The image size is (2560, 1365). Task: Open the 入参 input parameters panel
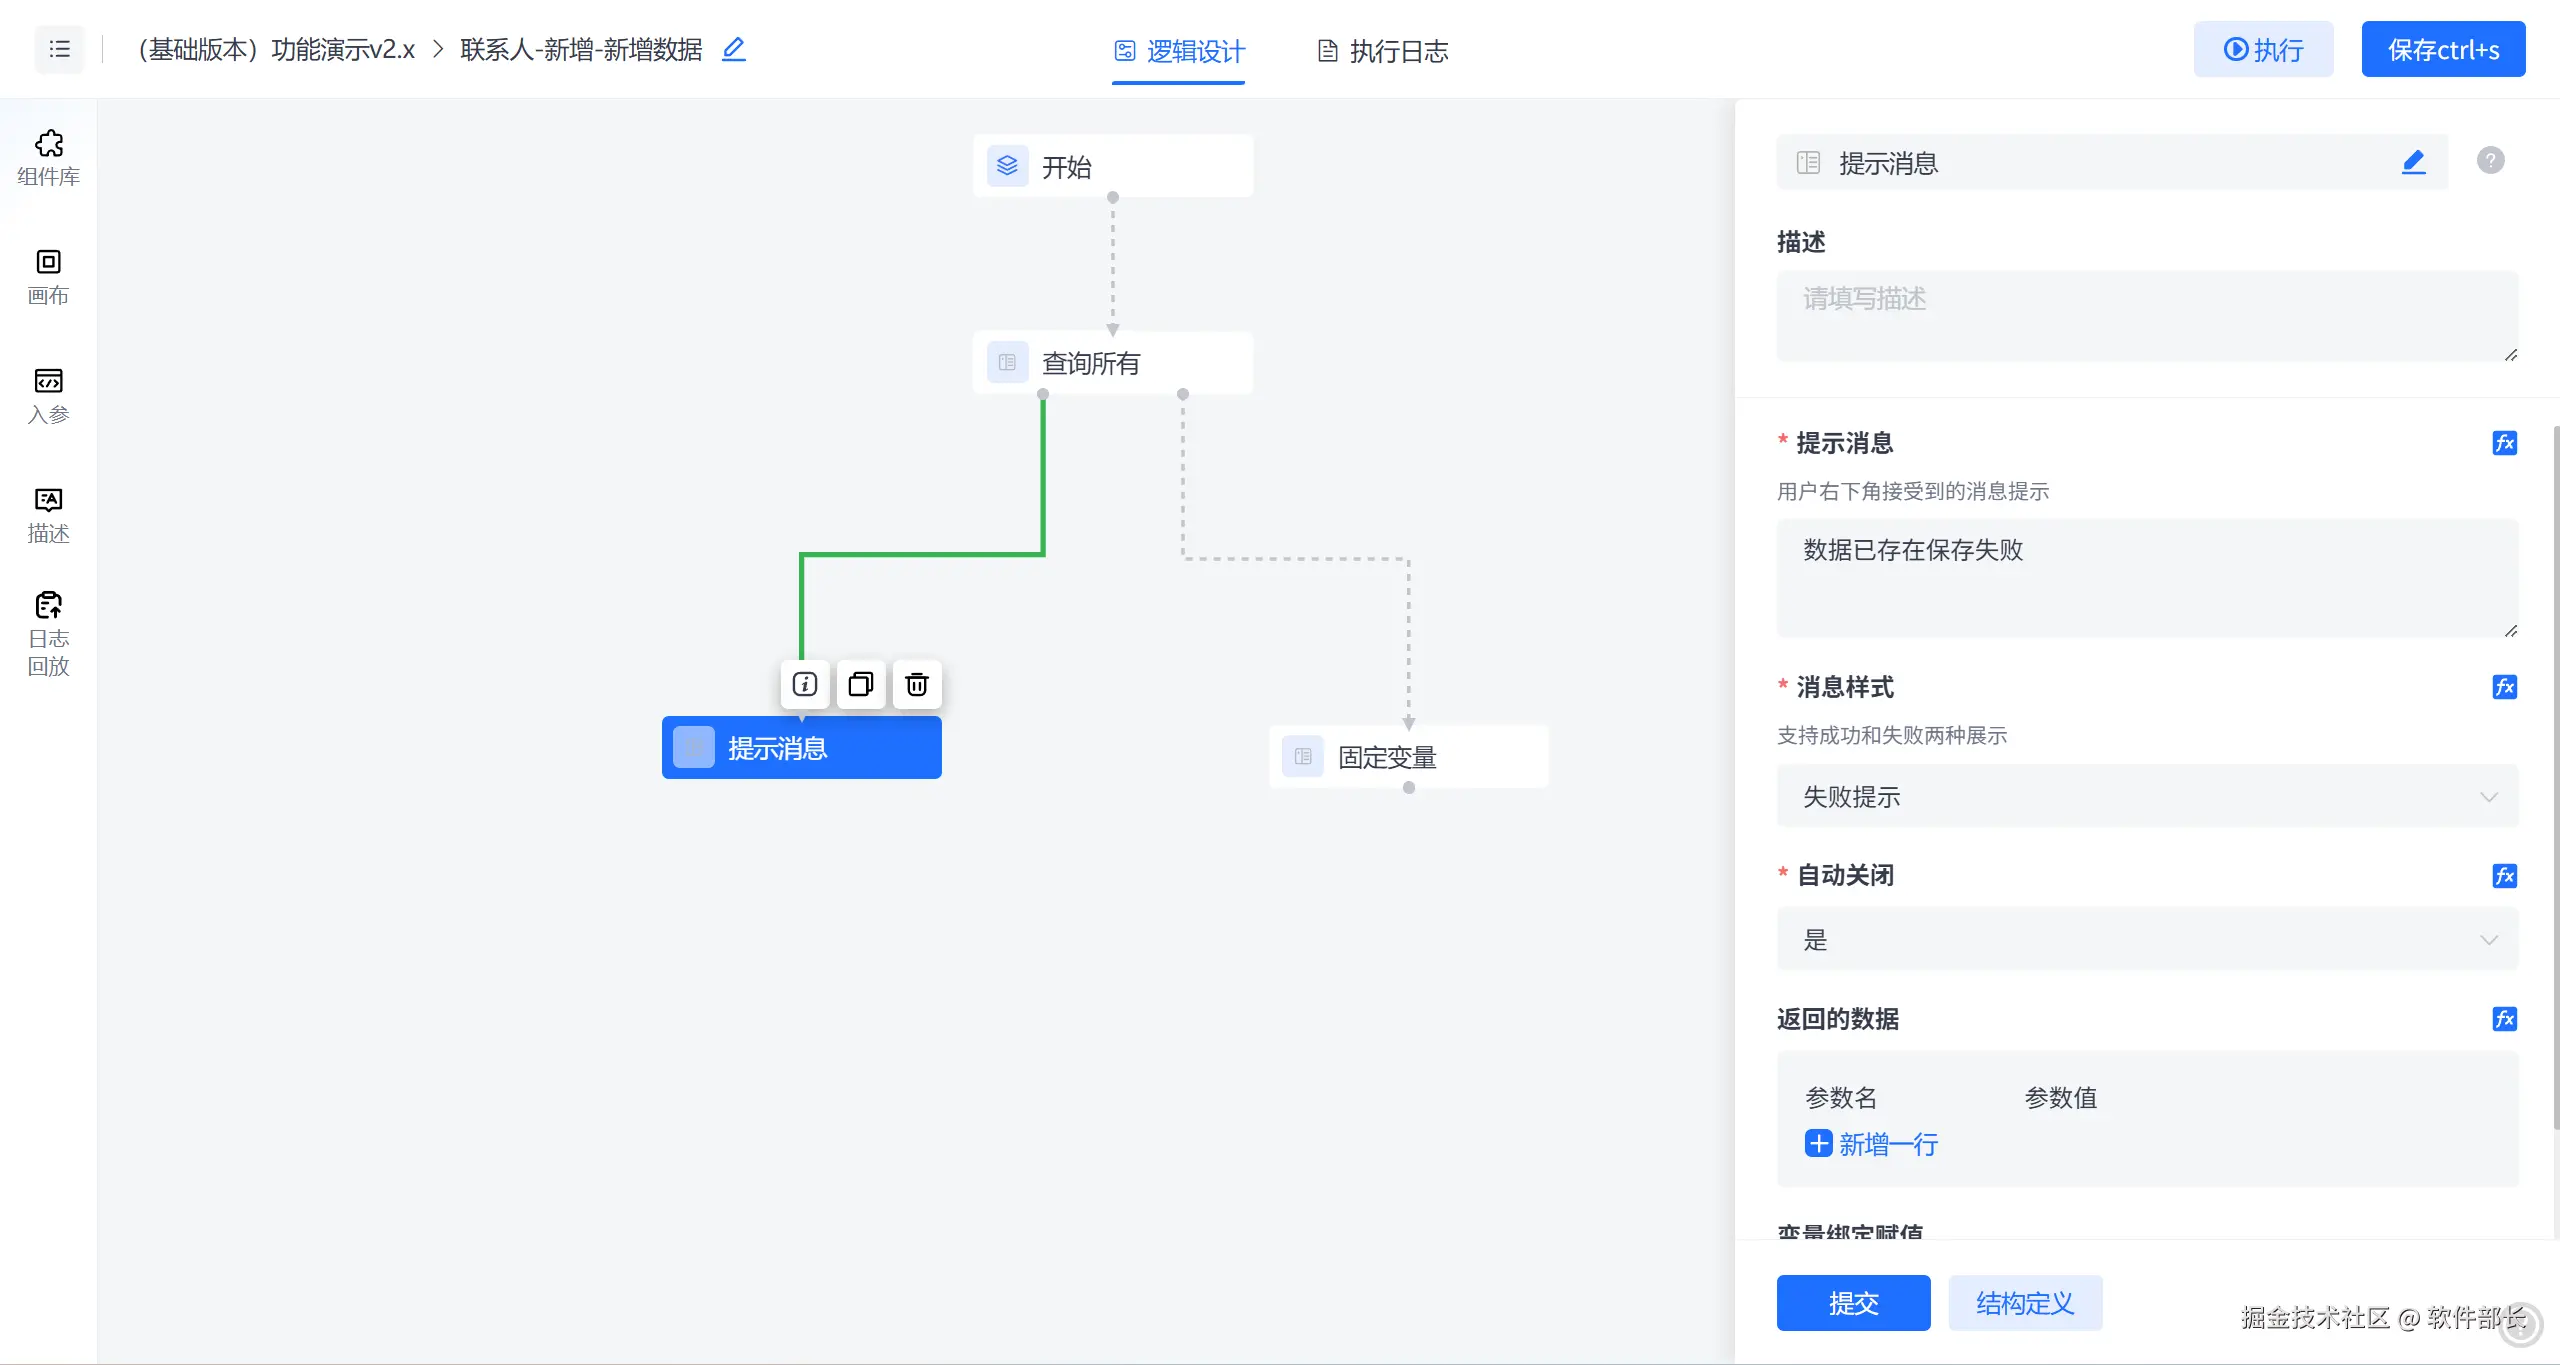48,396
